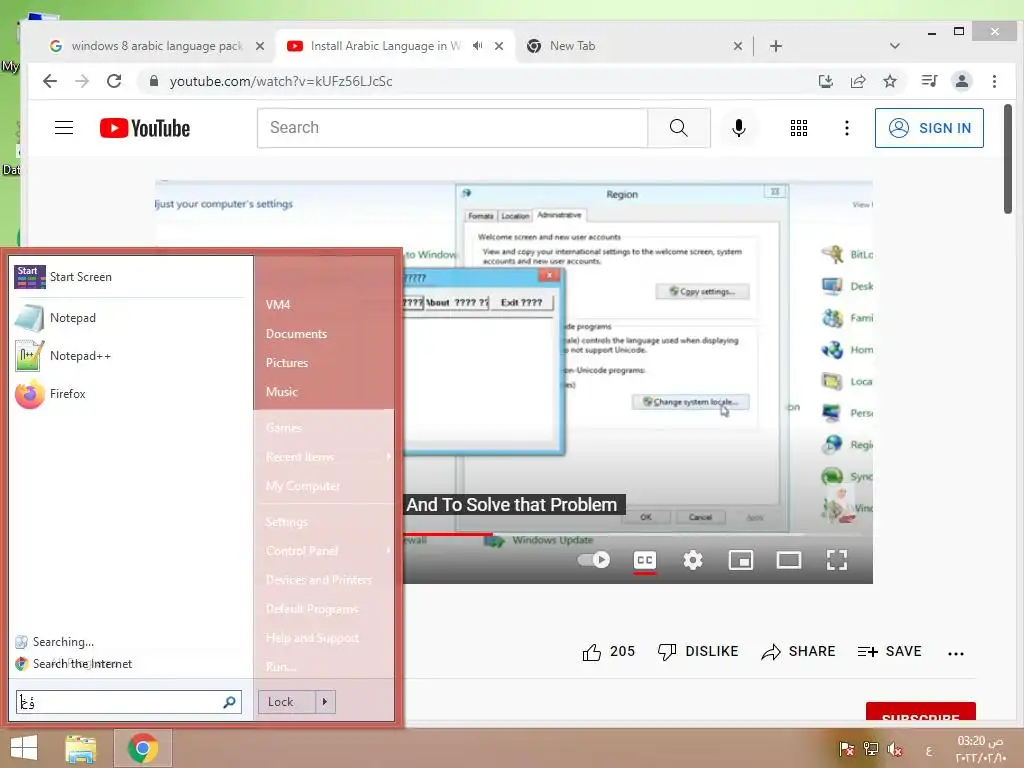Open Start Screen entry

click(129, 277)
